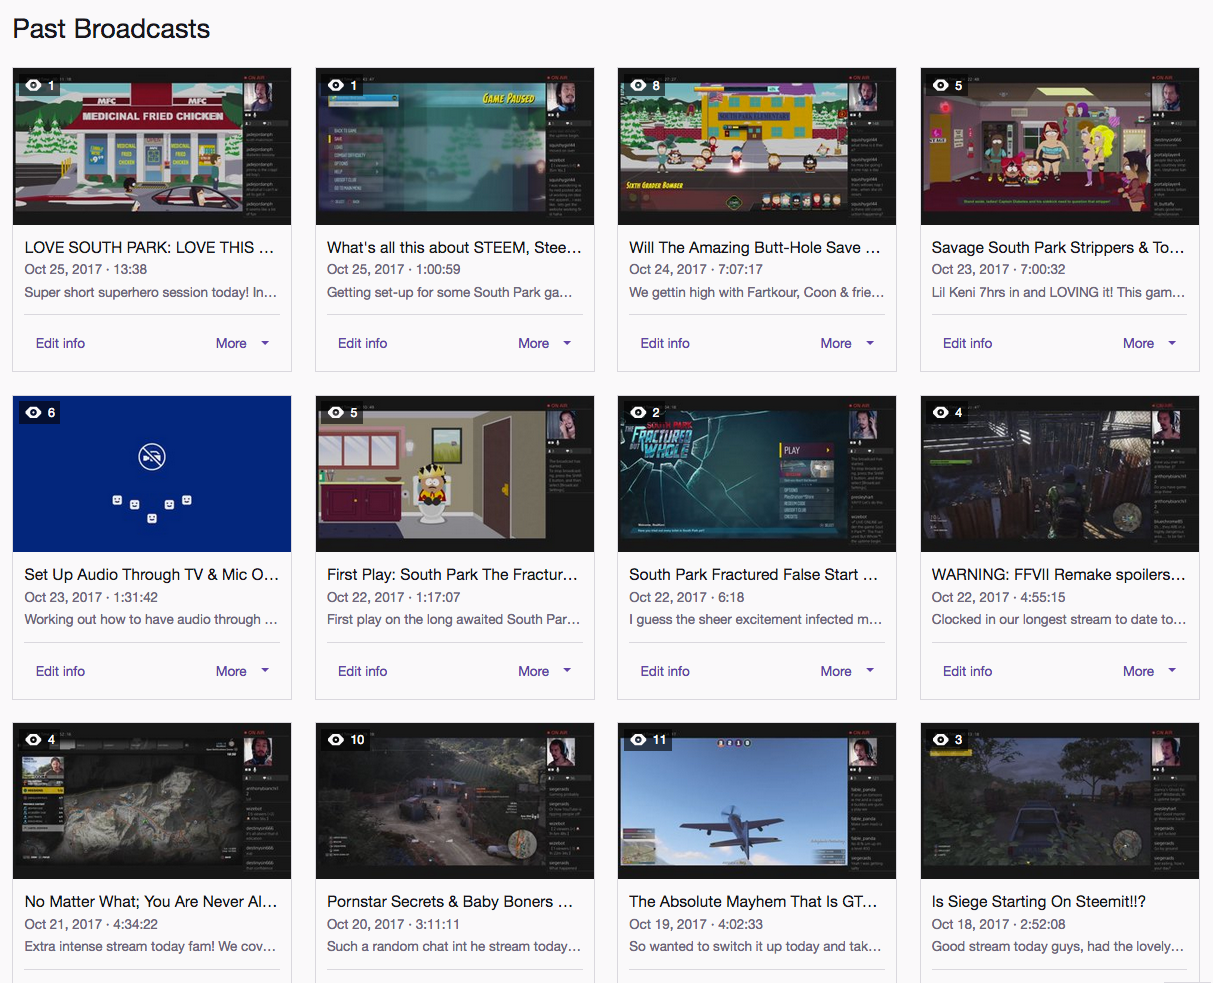The width and height of the screenshot is (1213, 983).
Task: Click title WARNING: FFVII Remake spoilers
Action: (1058, 574)
